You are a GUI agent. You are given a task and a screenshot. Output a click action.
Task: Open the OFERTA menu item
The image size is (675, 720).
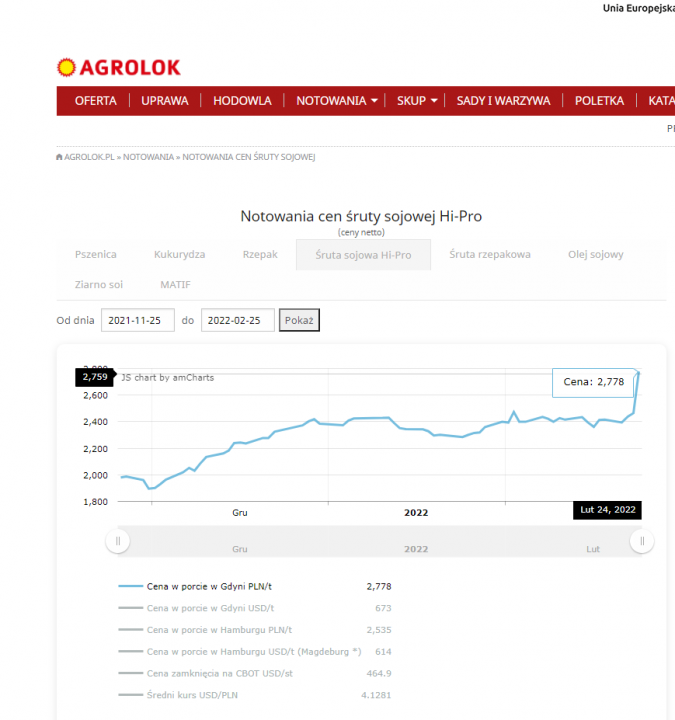(96, 101)
